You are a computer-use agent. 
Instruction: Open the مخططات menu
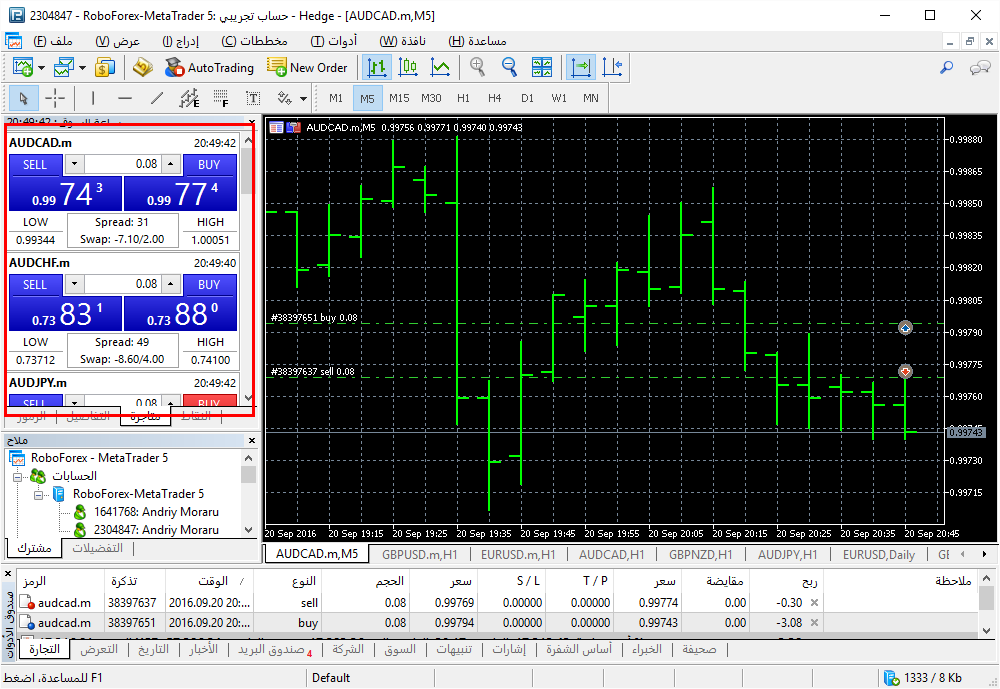click(x=254, y=41)
